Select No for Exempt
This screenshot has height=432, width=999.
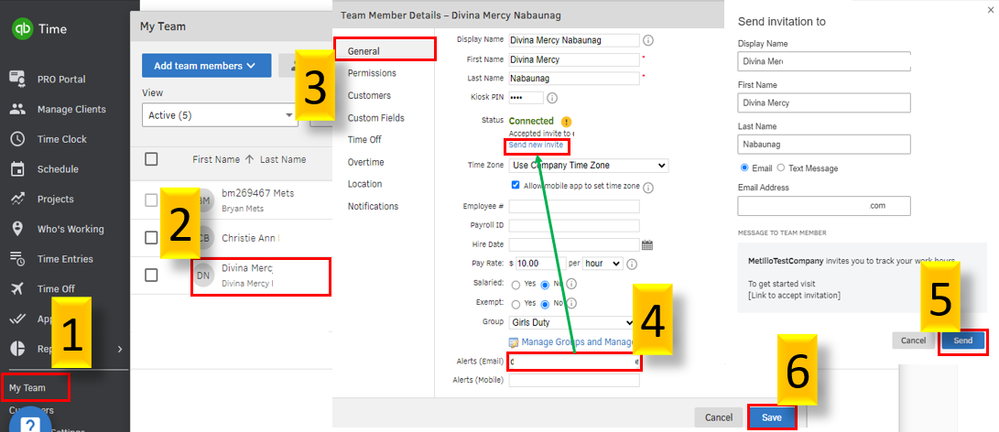[x=545, y=303]
